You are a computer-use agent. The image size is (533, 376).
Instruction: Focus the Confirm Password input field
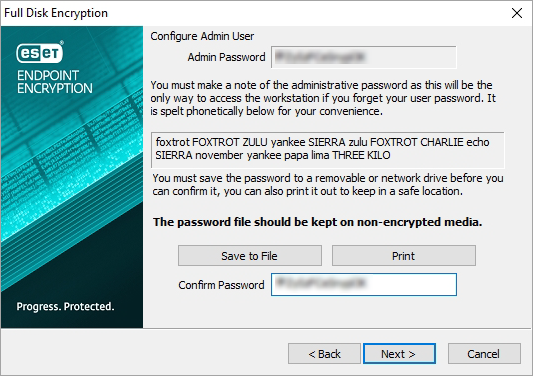tap(364, 285)
